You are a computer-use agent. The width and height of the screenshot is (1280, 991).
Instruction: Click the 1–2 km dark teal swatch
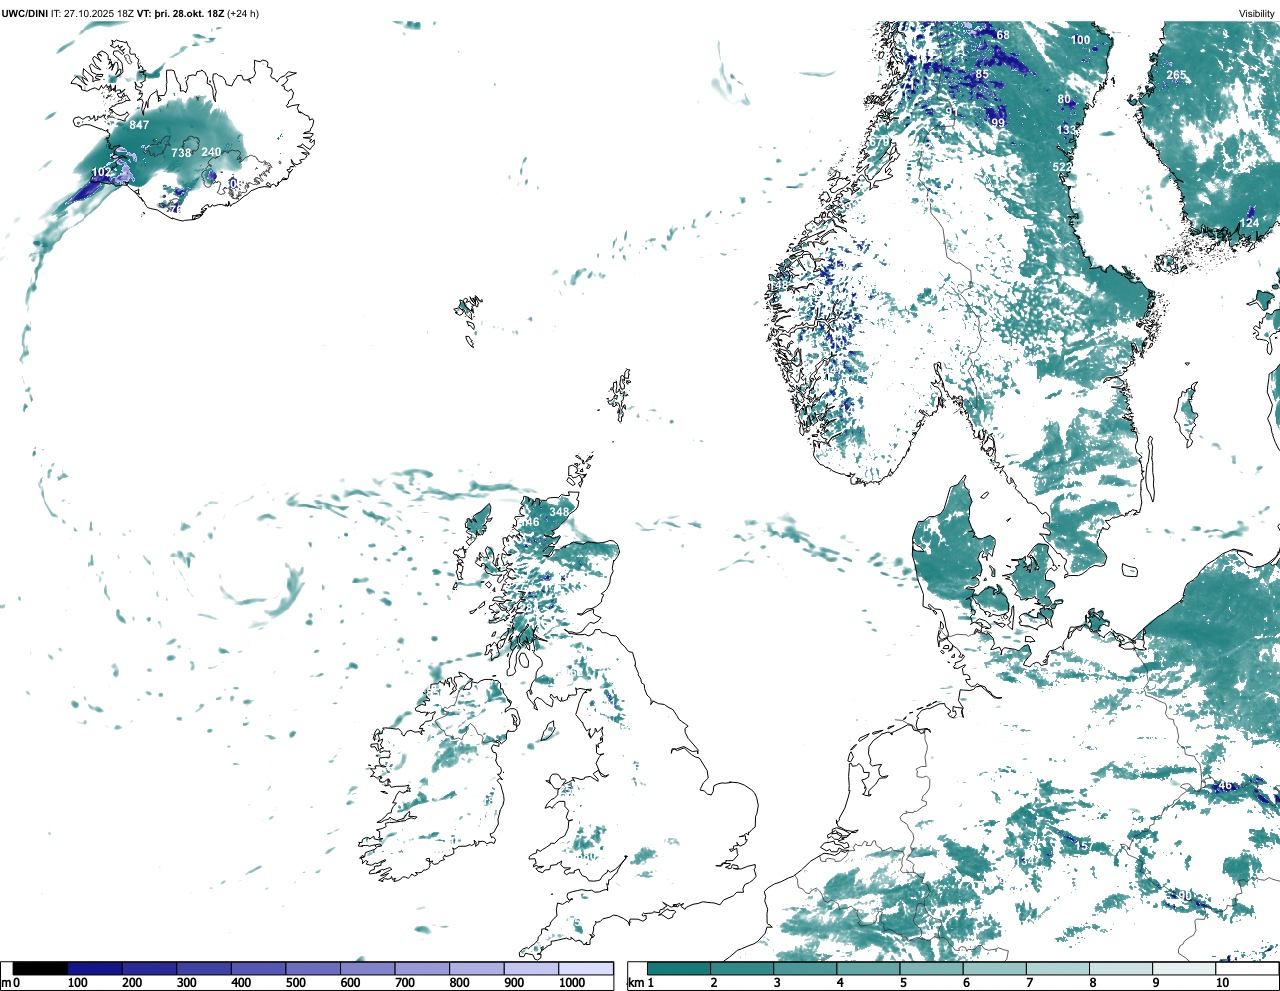coord(679,968)
